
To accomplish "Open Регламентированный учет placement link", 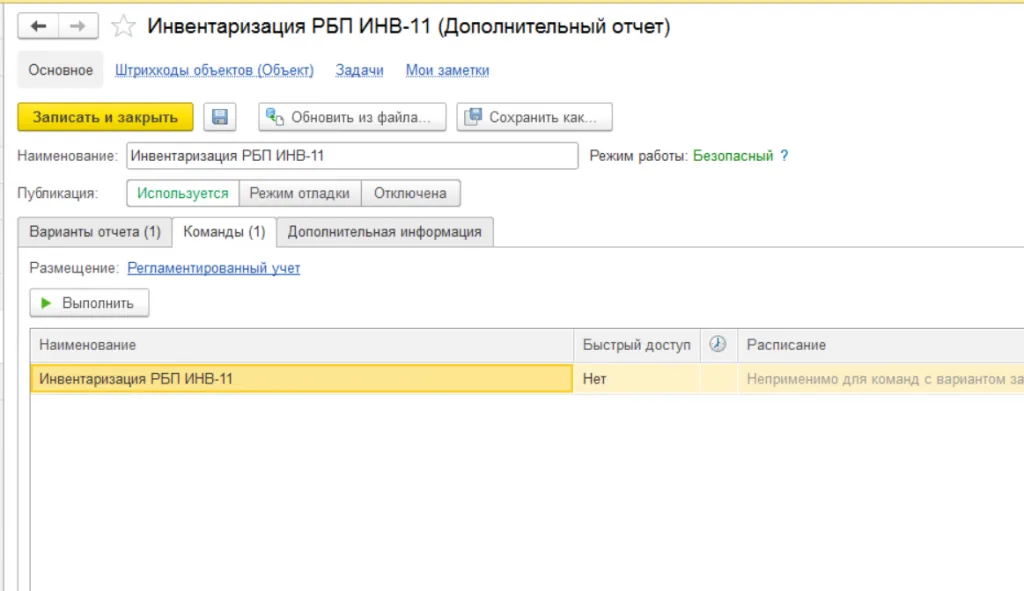I will pyautogui.click(x=214, y=268).
